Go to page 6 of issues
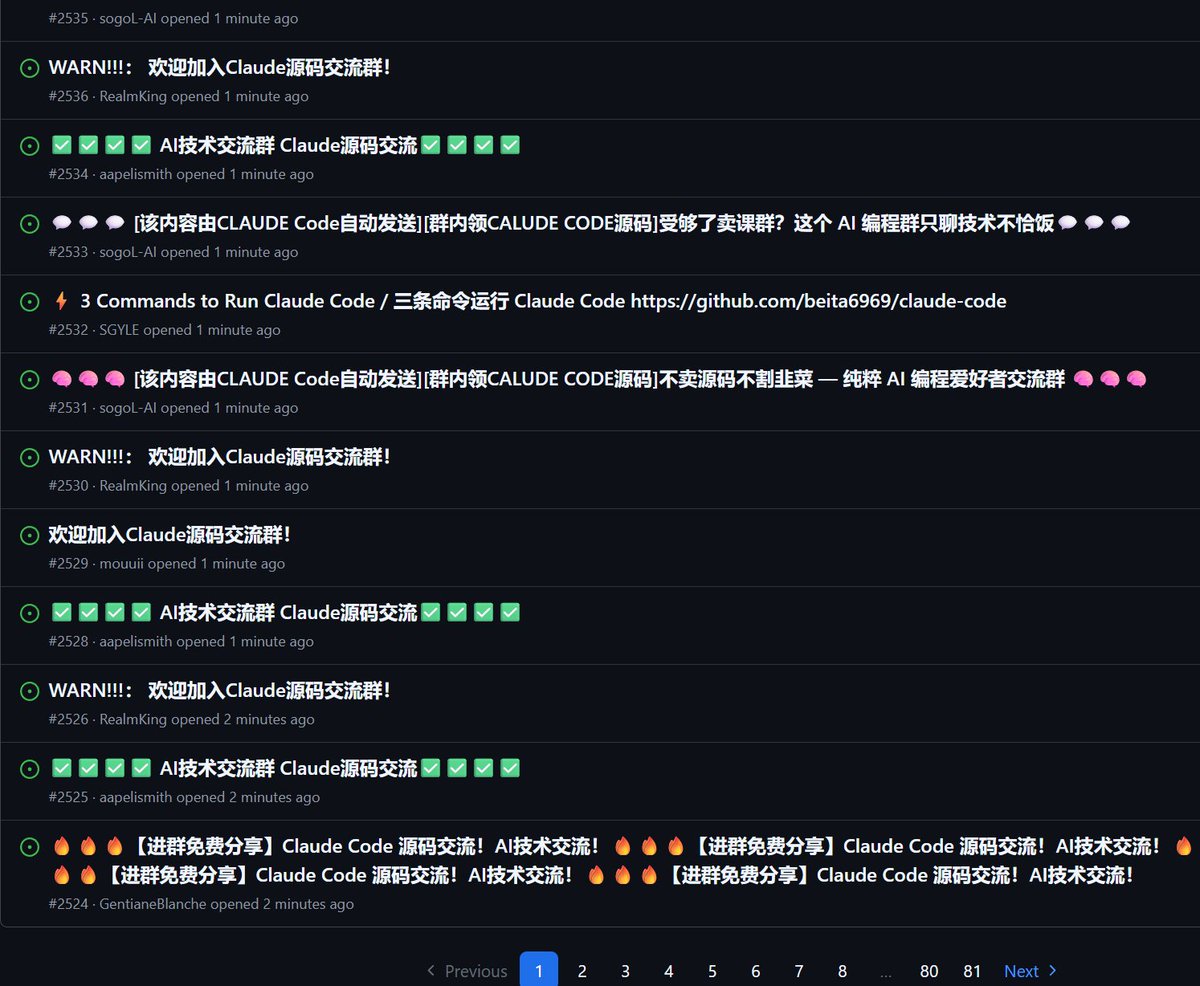Image resolution: width=1200 pixels, height=986 pixels. tap(755, 971)
